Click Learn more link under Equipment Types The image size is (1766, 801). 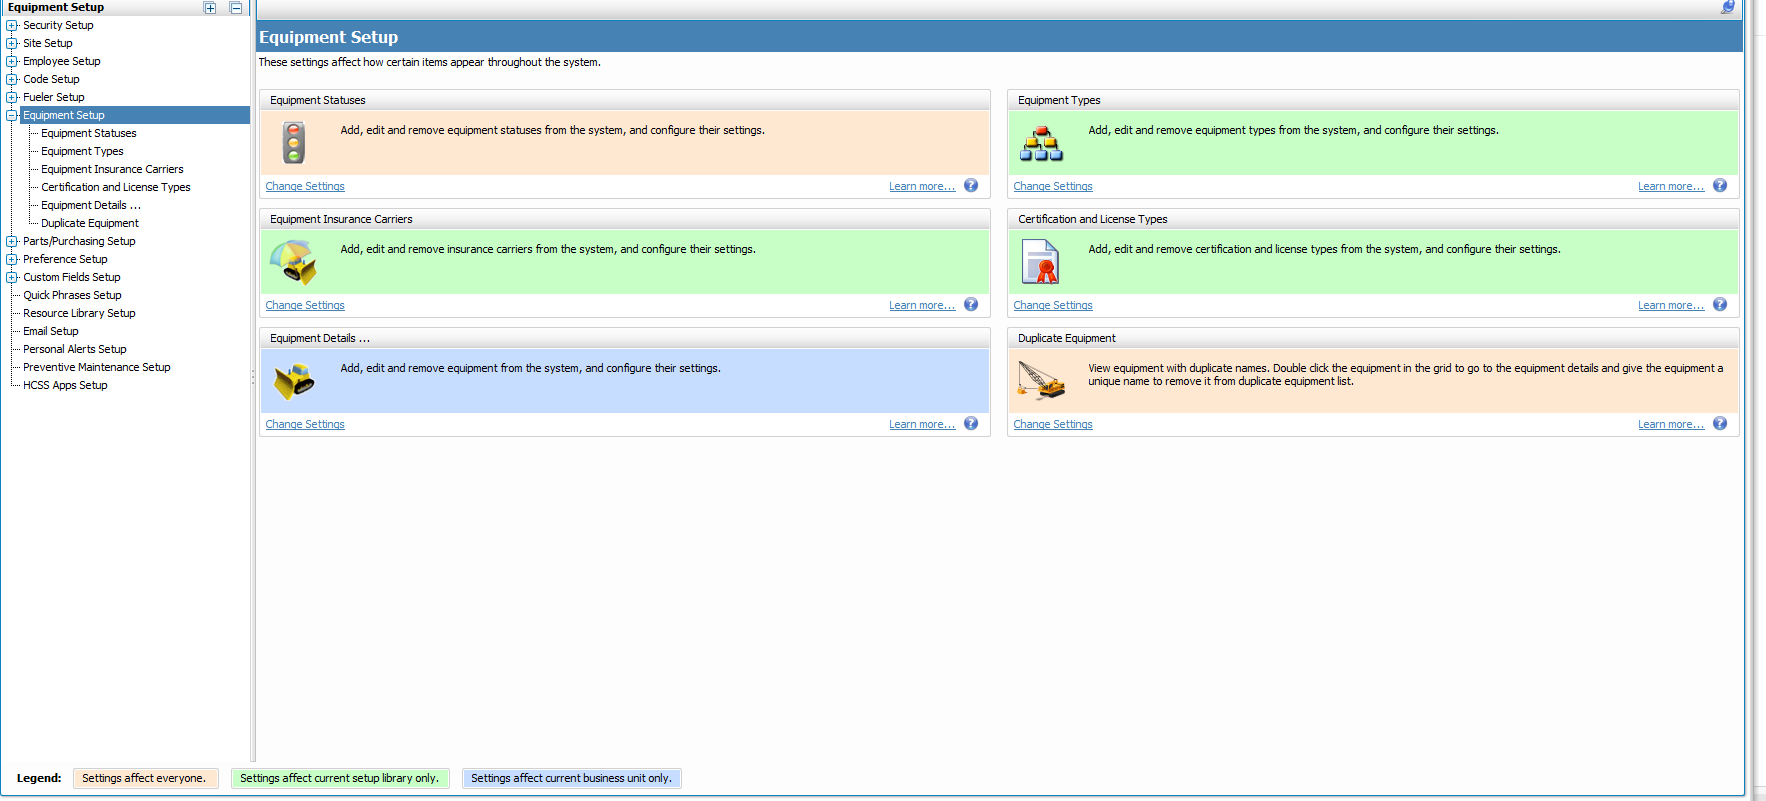[x=1670, y=187]
